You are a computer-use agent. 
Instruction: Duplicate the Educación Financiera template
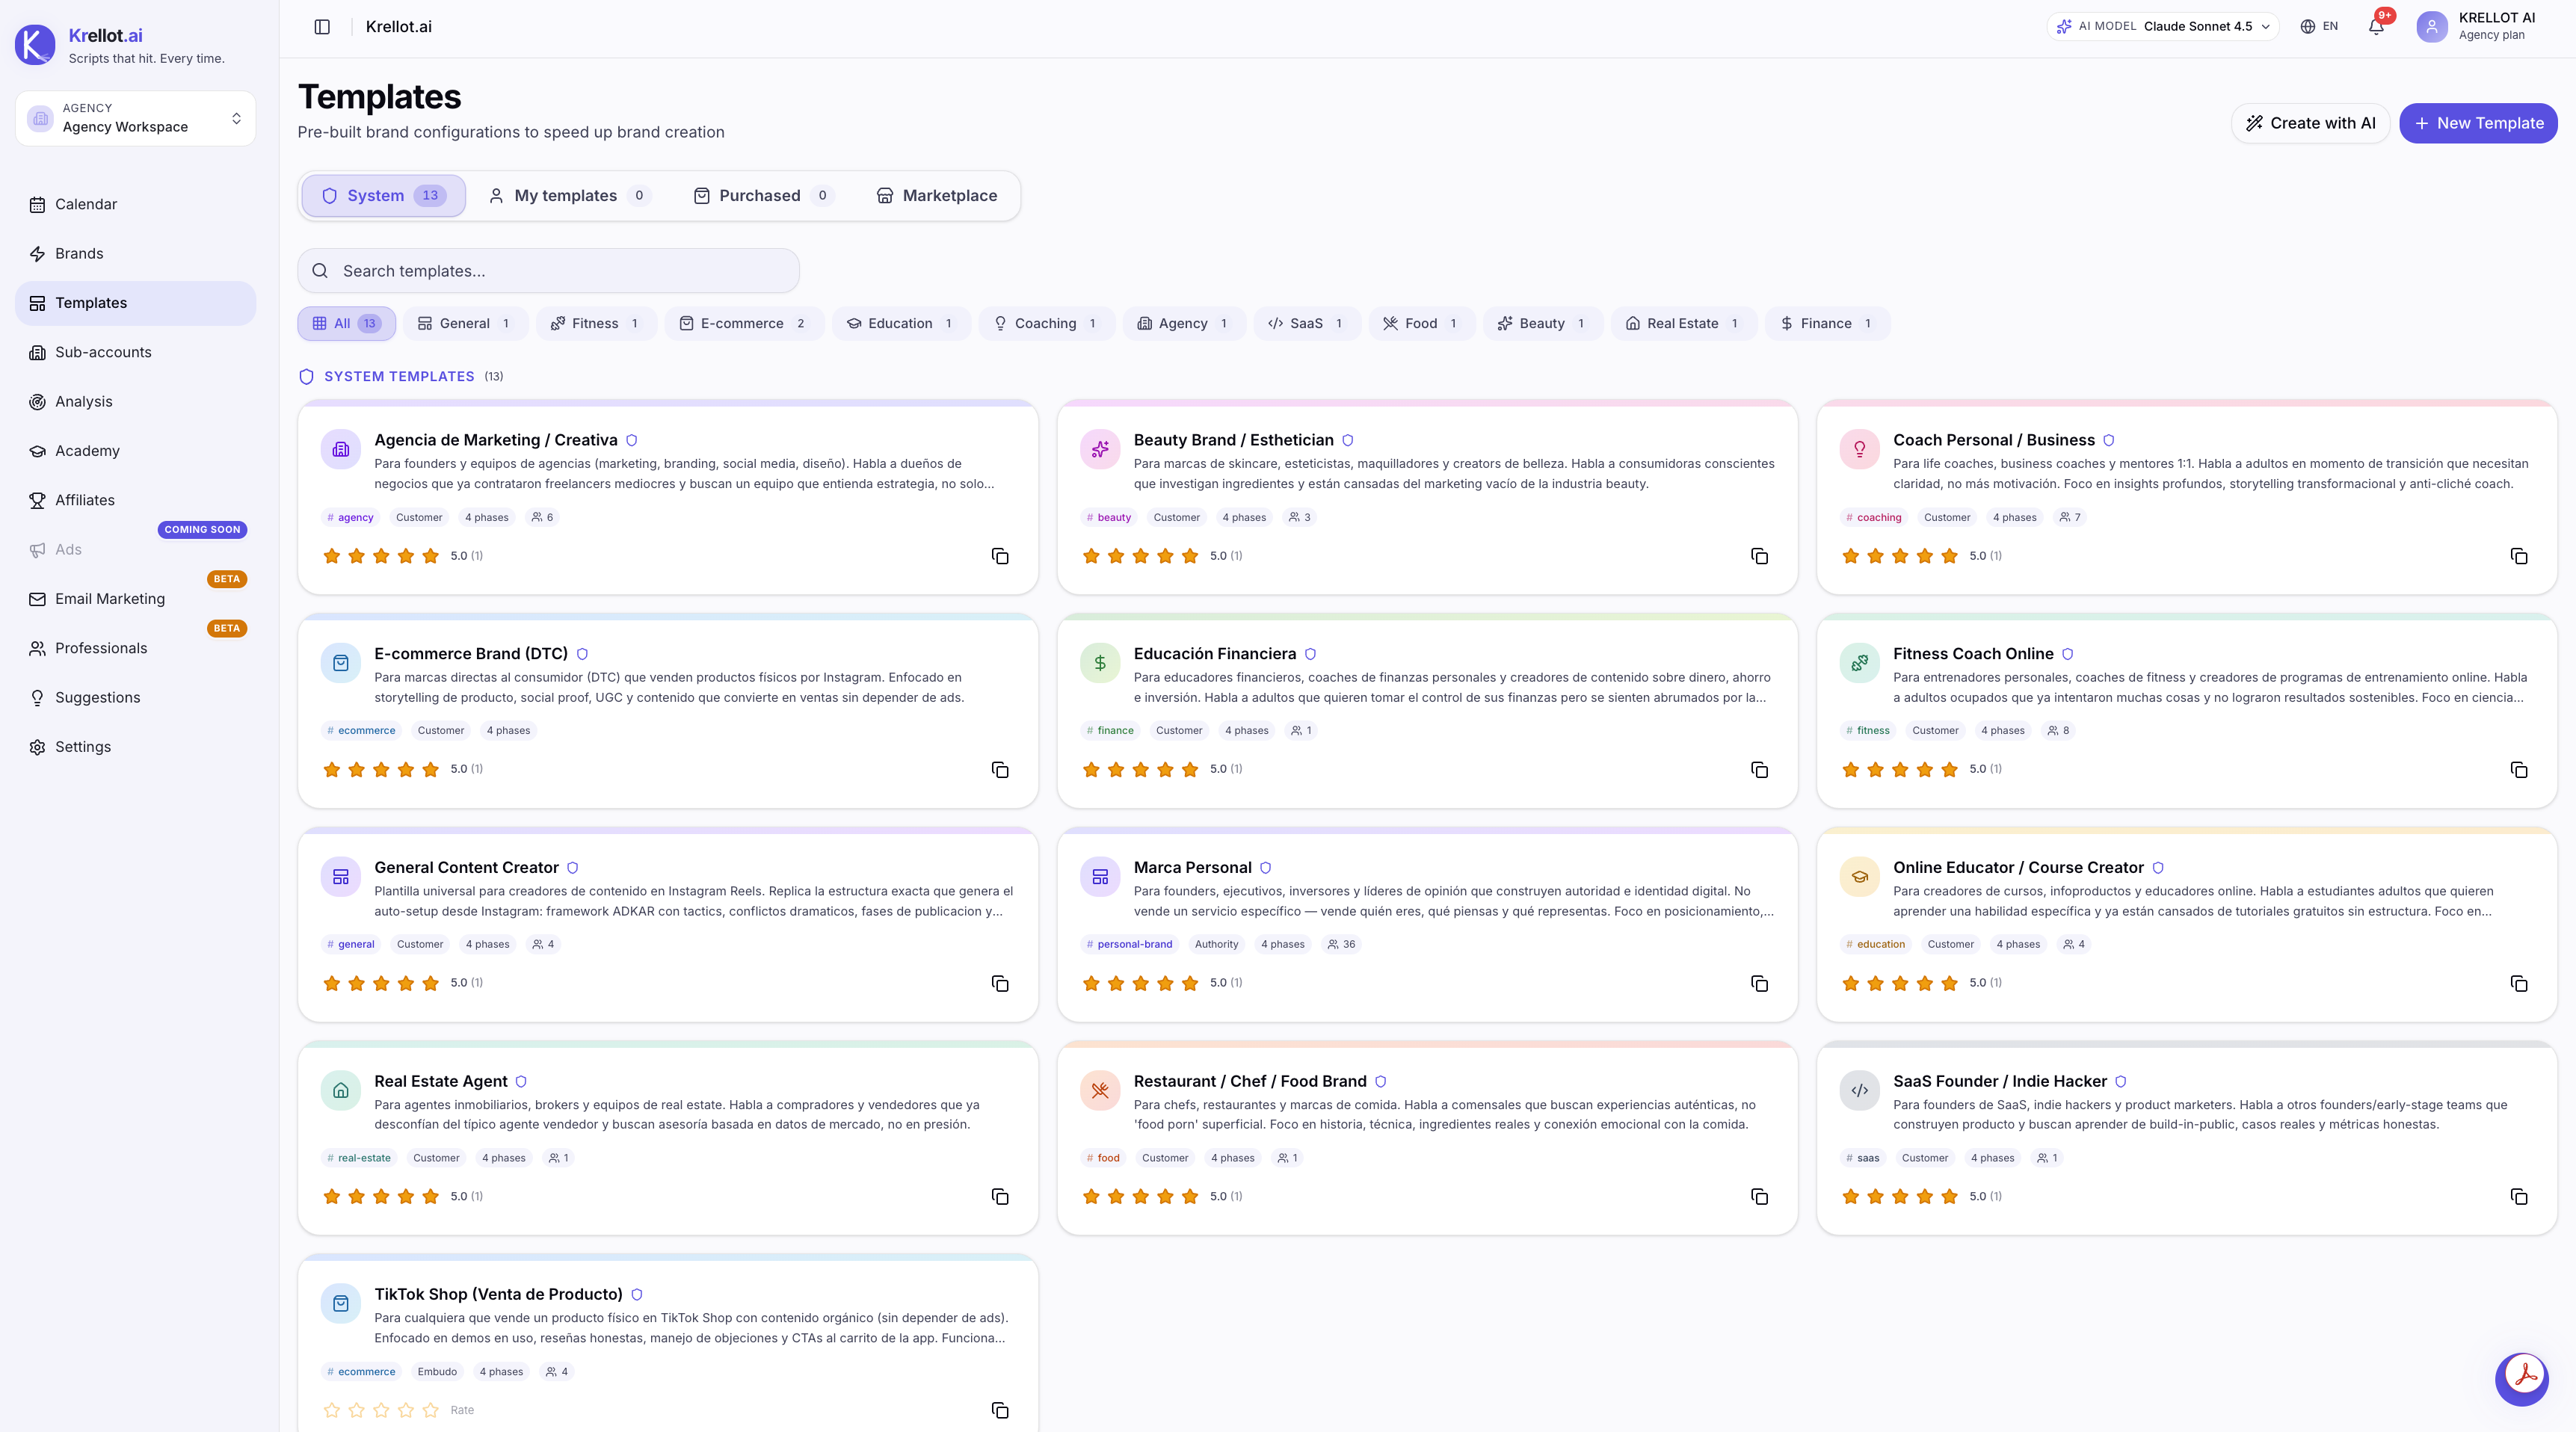tap(1759, 770)
